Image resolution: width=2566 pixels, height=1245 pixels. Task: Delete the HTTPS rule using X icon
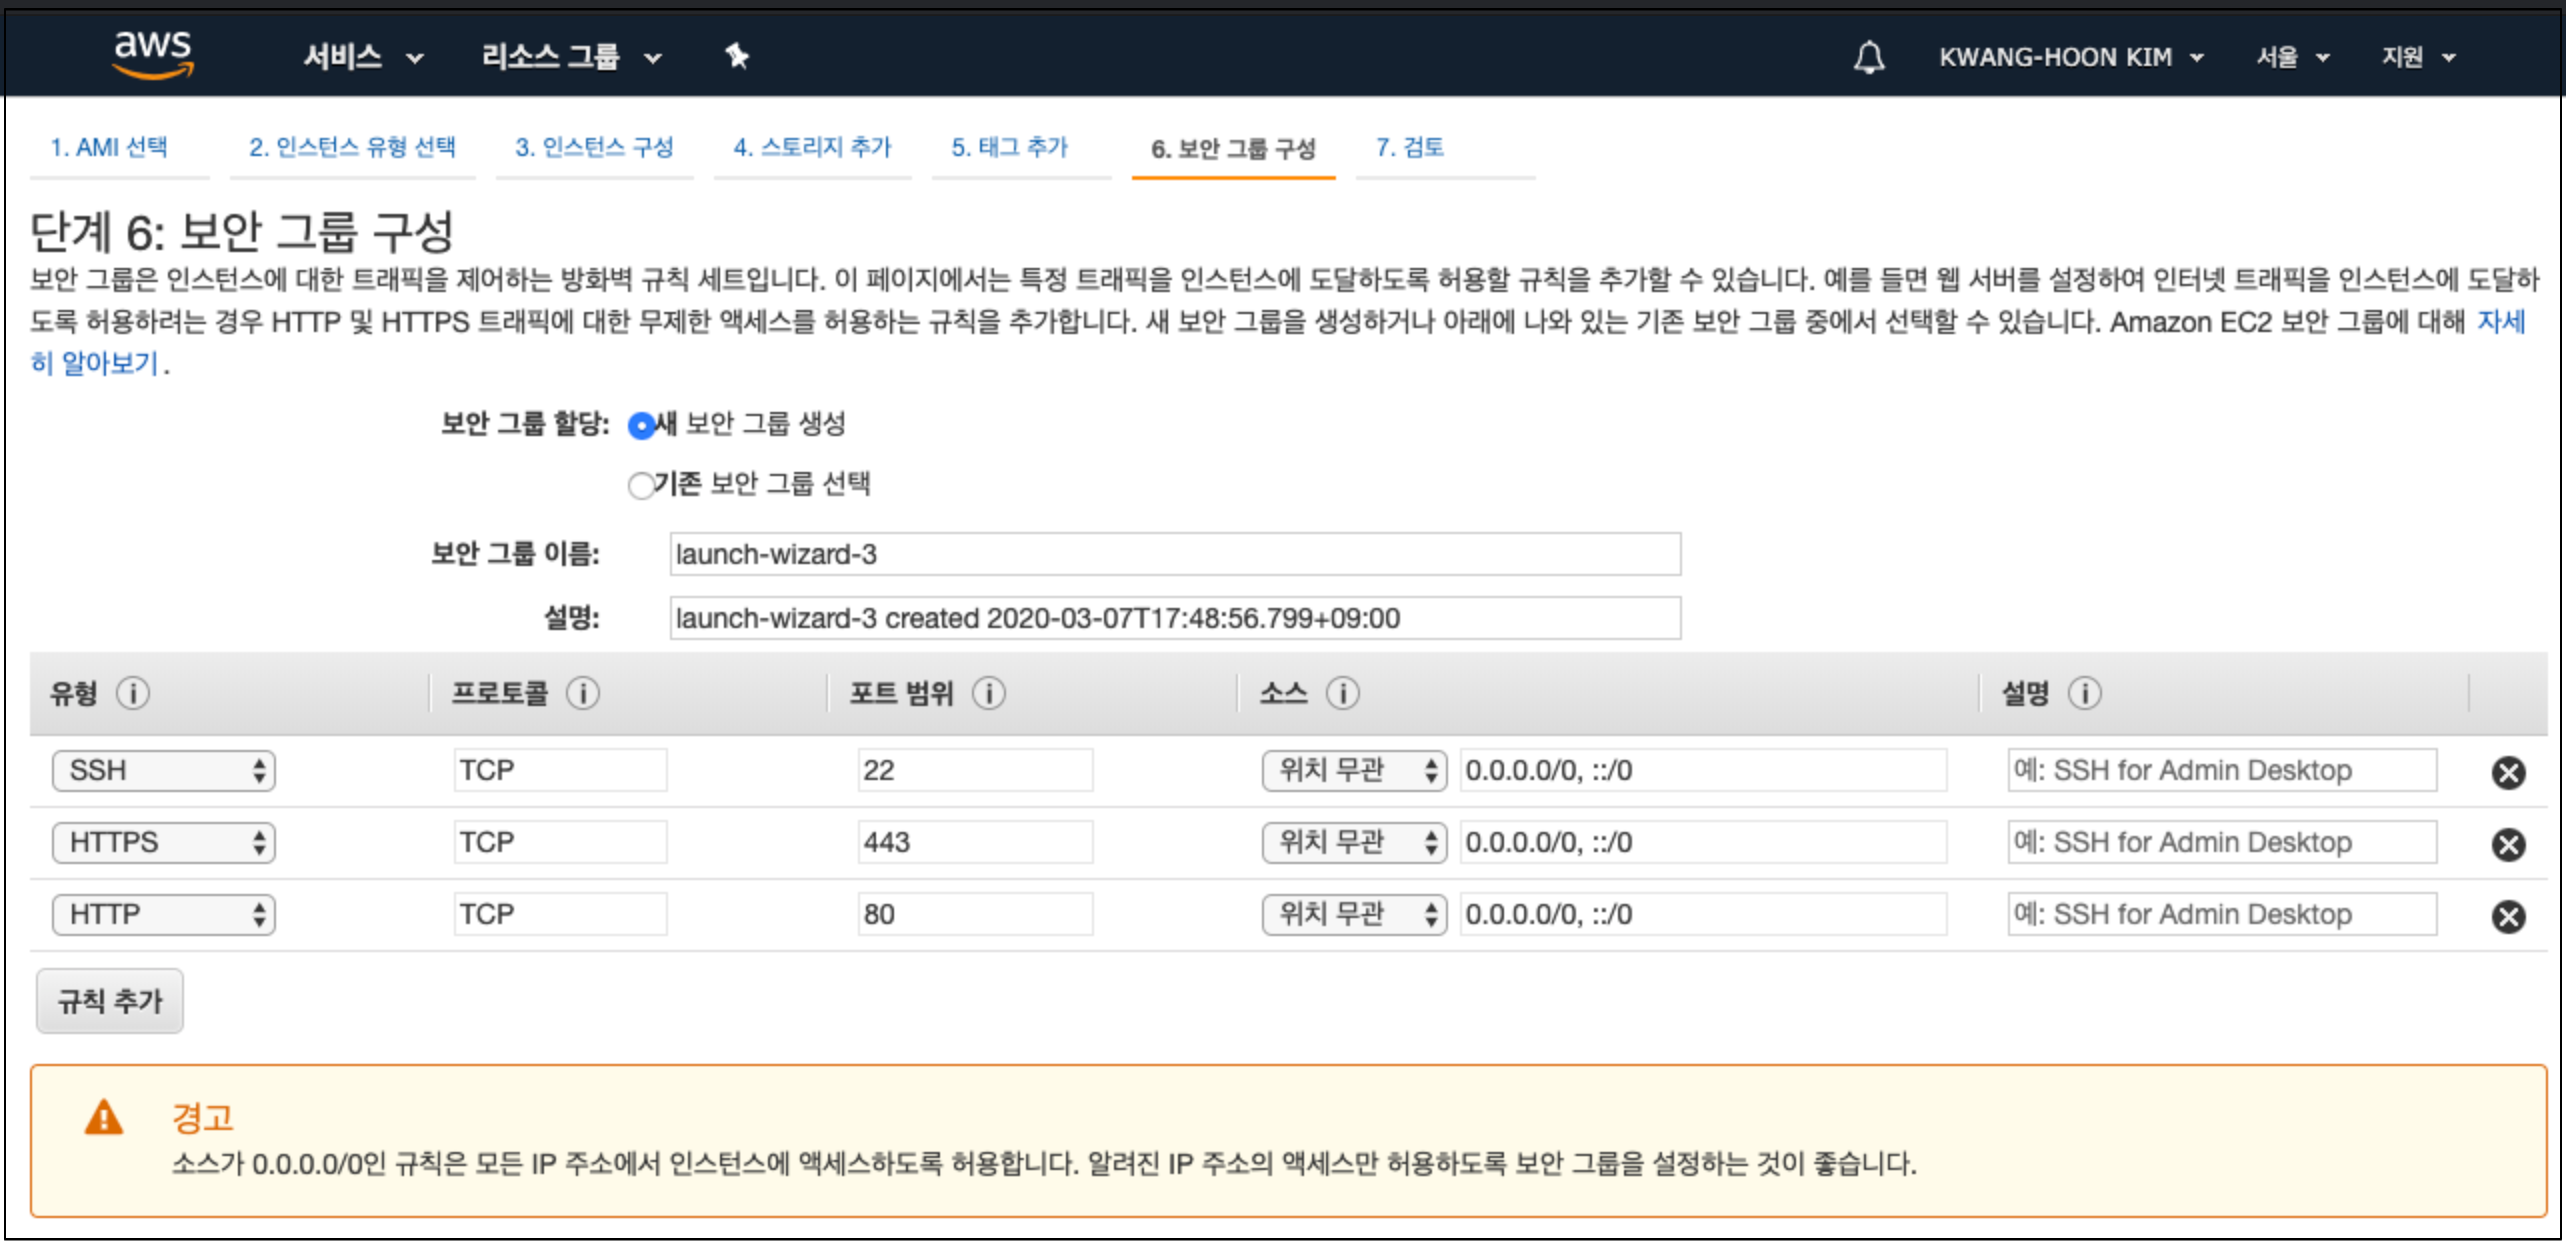tap(2507, 844)
